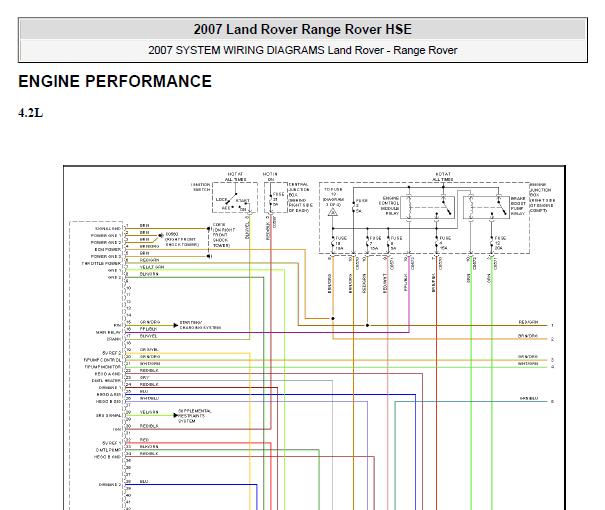Select the ENGINE PERFORMANCE heading
This screenshot has width=605, height=510.
(115, 81)
